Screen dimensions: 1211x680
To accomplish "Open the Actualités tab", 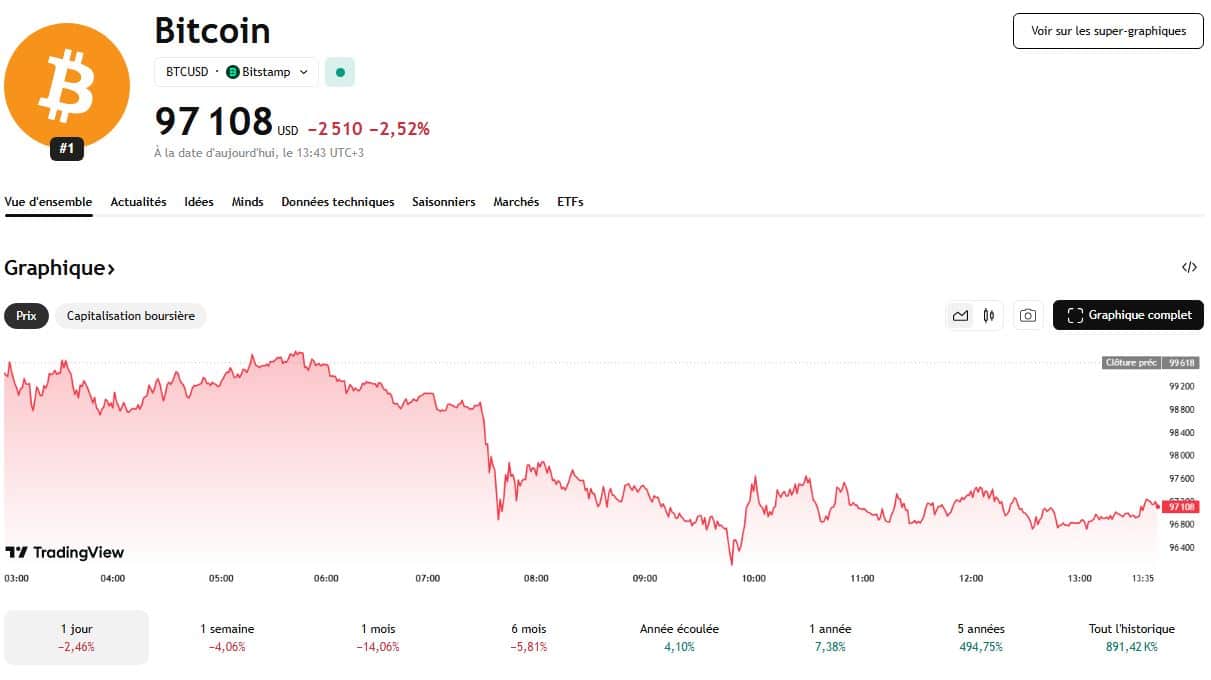I will click(138, 202).
